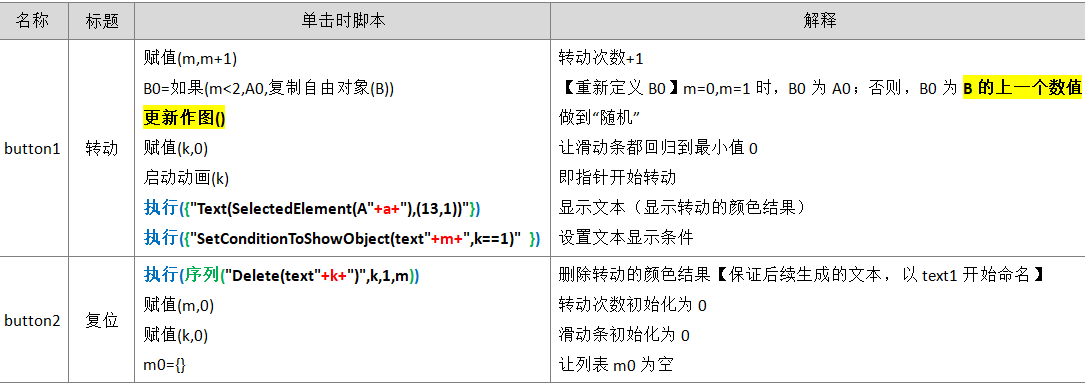Screen dimensions: 1085x385
Task: Click the 标题 column header
Action: [102, 21]
